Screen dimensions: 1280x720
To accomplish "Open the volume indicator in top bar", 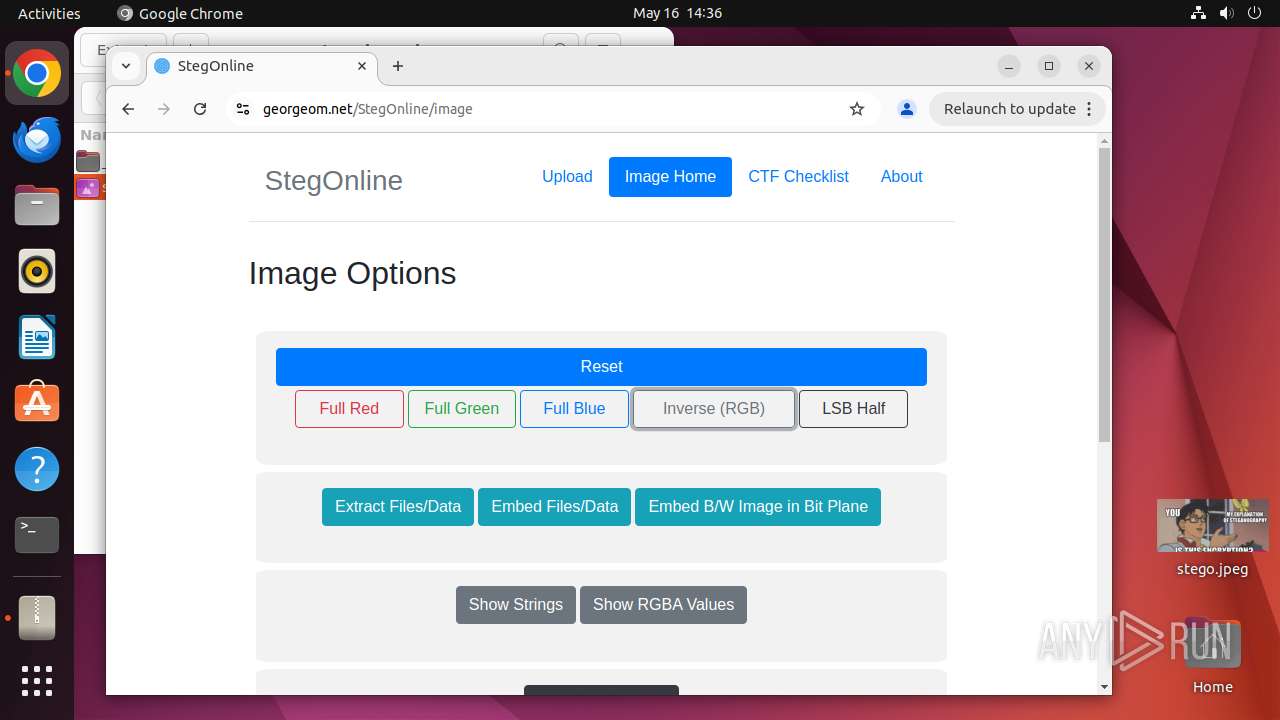I will tap(1227, 13).
